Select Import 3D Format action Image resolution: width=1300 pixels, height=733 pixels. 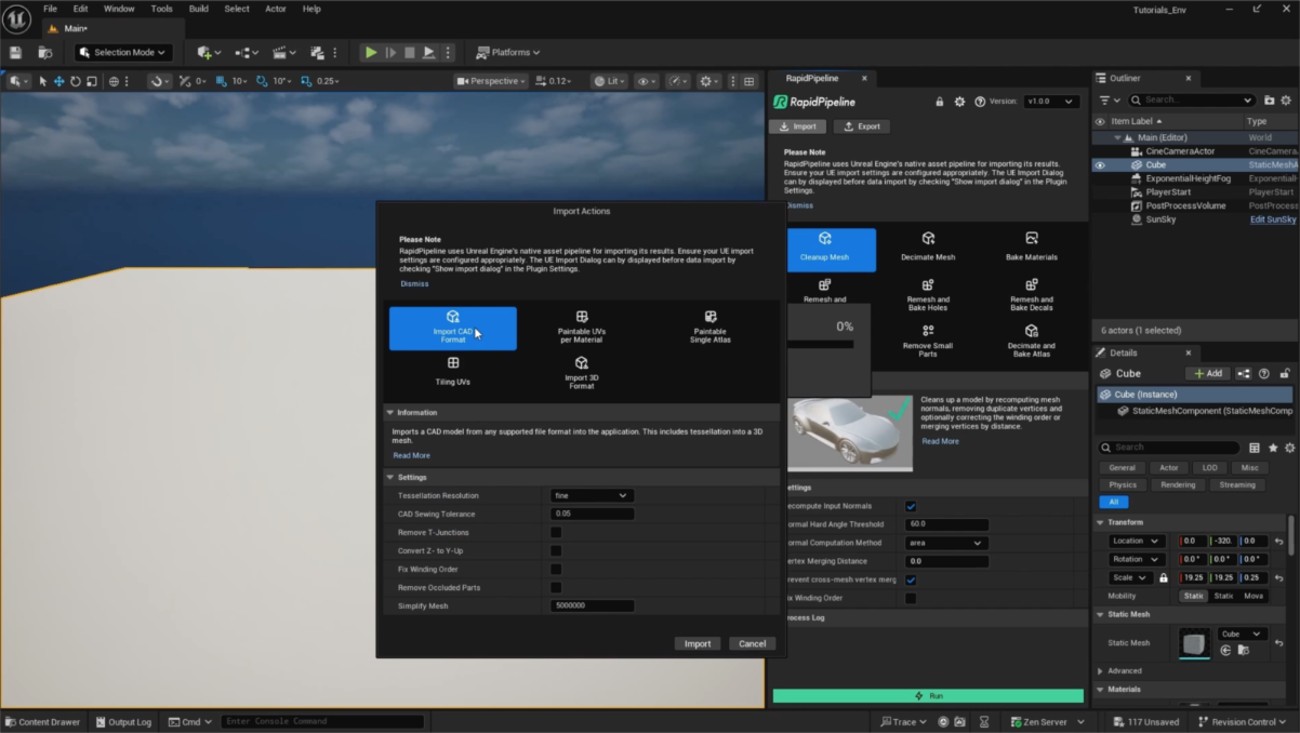581,371
